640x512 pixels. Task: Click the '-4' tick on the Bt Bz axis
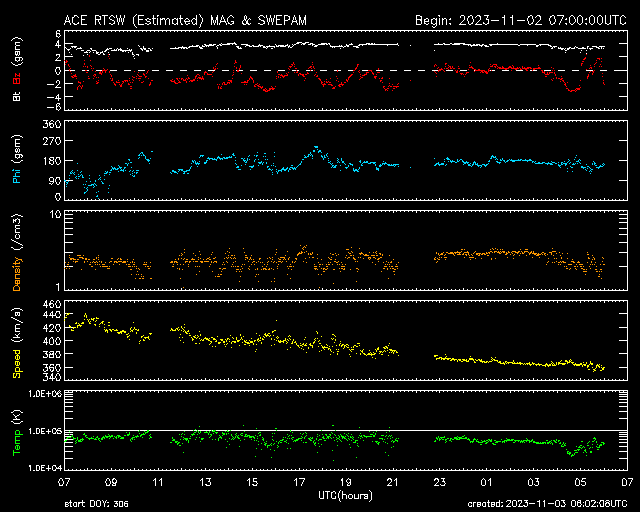(53, 97)
